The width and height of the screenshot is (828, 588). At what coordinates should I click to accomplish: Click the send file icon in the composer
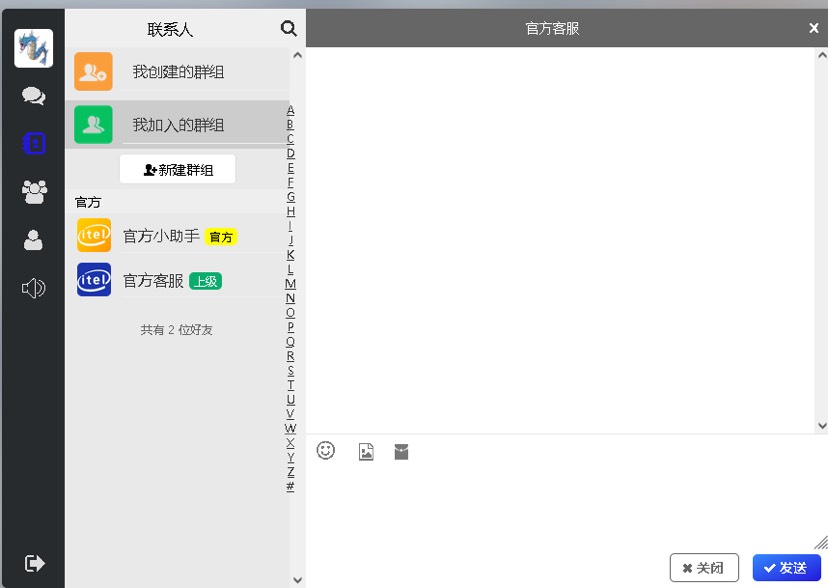click(x=401, y=451)
